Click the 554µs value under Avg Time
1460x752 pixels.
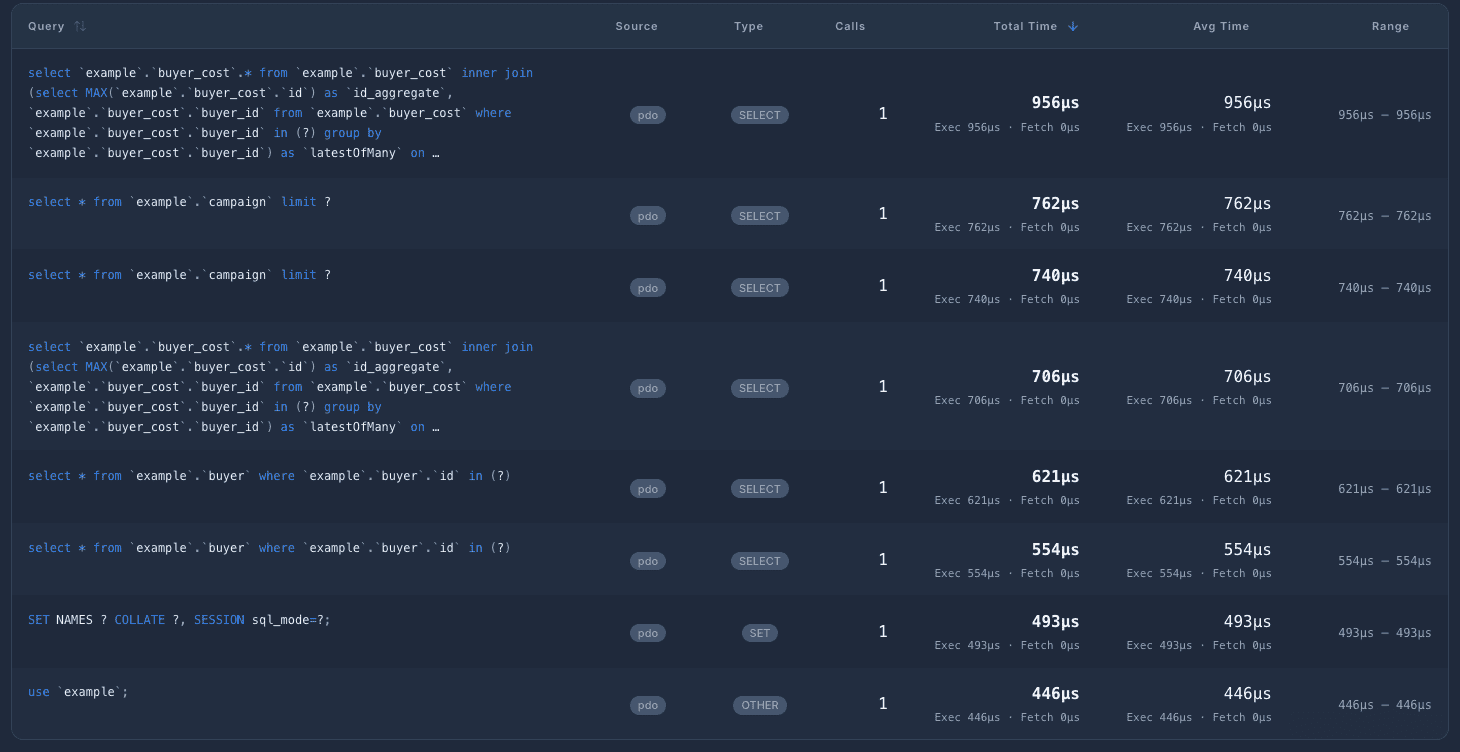(1248, 550)
